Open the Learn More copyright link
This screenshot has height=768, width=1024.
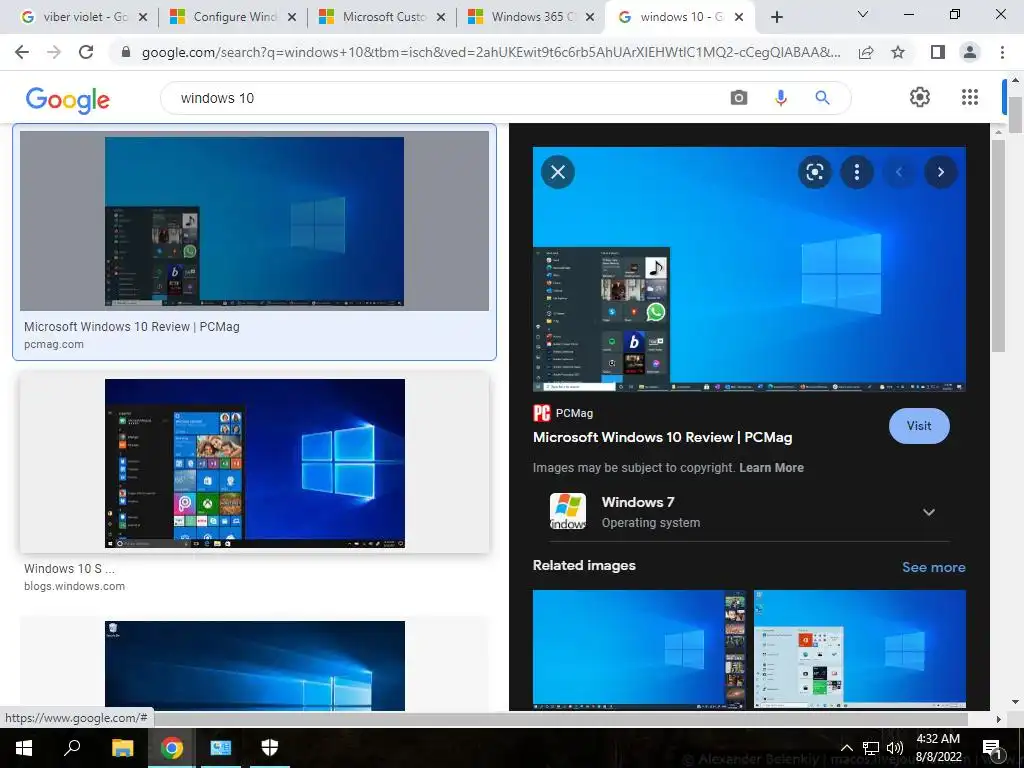point(771,468)
